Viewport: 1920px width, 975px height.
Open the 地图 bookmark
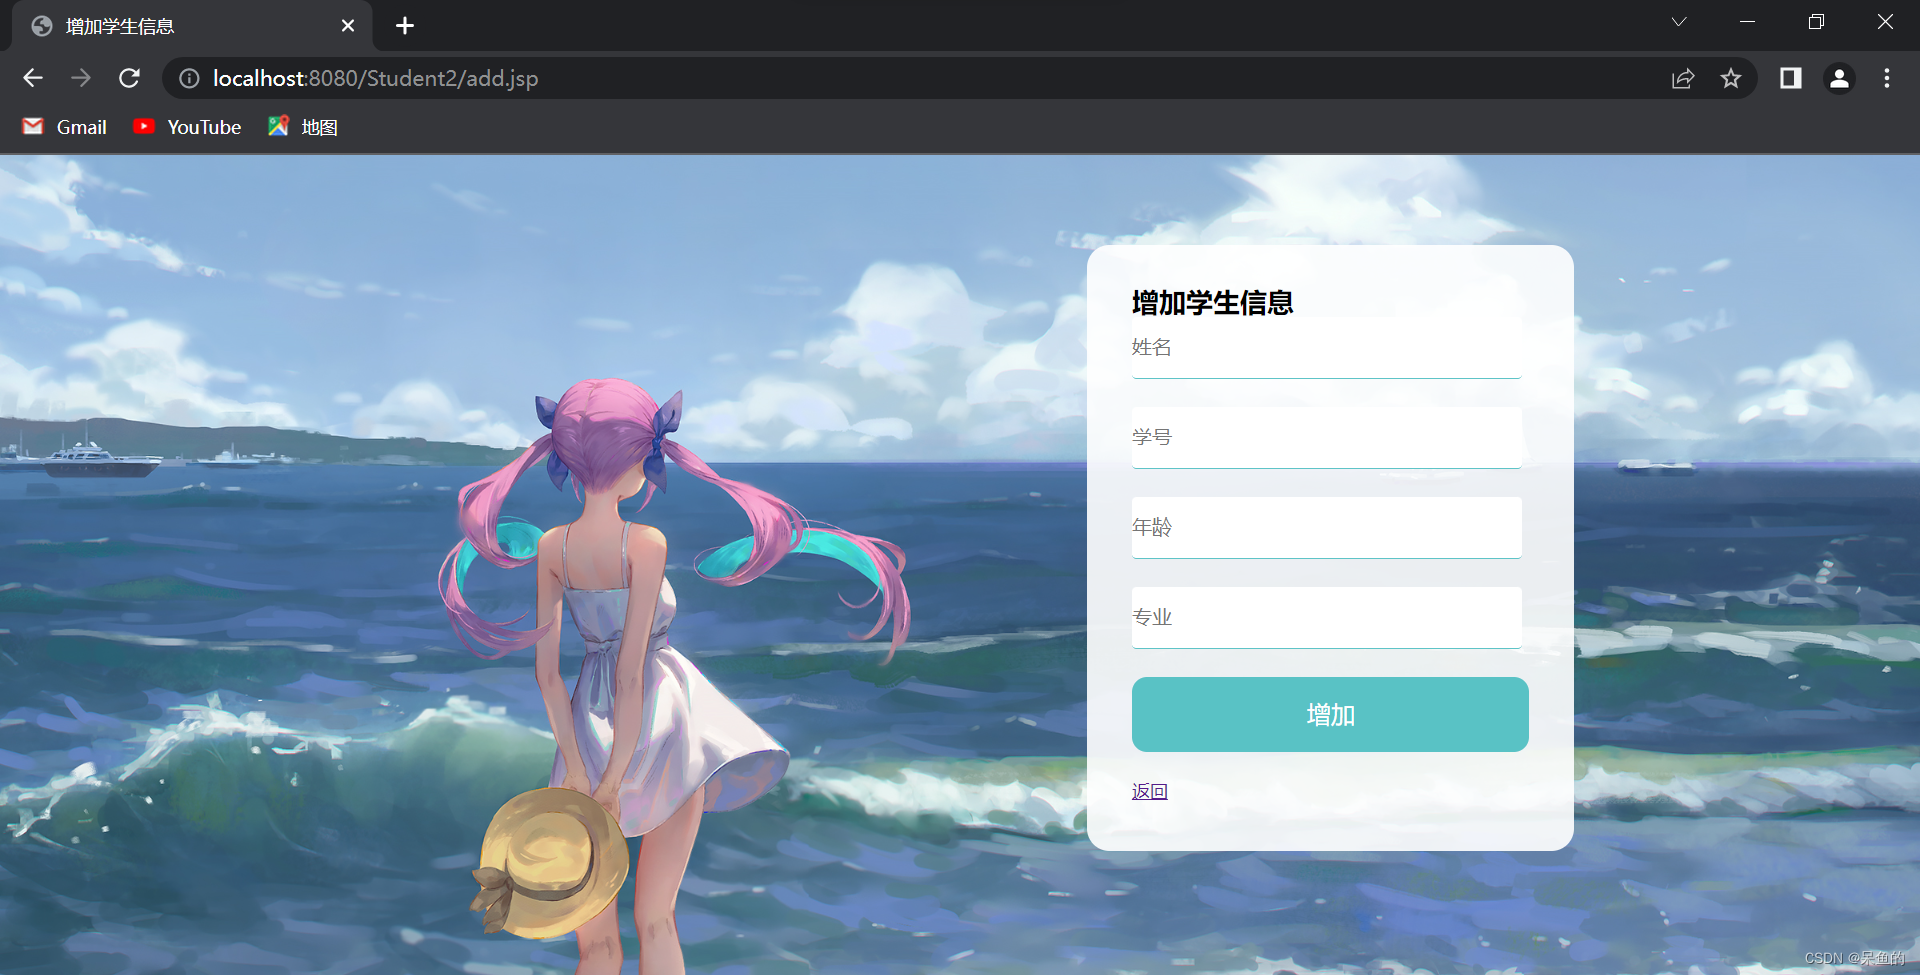click(x=303, y=127)
